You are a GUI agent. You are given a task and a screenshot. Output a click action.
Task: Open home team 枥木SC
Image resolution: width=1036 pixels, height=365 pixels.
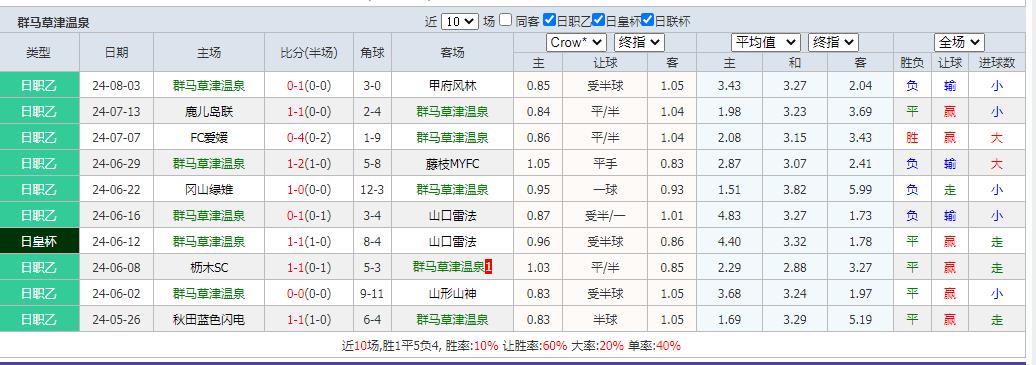tap(209, 268)
